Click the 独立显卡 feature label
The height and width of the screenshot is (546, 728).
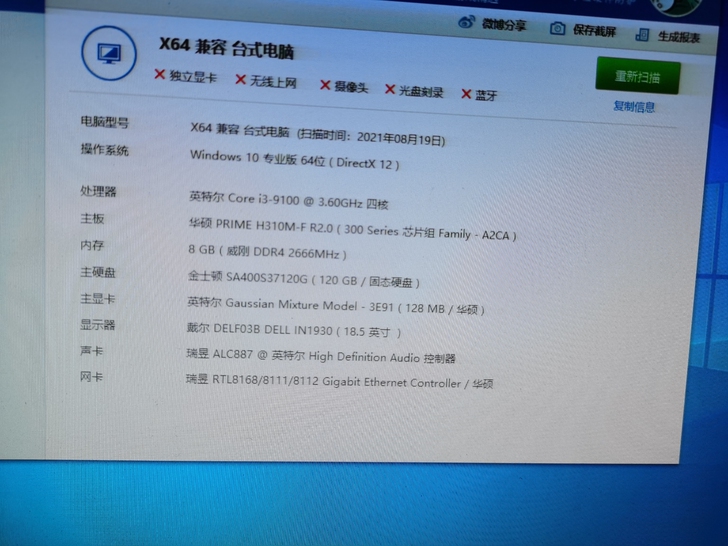(x=193, y=76)
